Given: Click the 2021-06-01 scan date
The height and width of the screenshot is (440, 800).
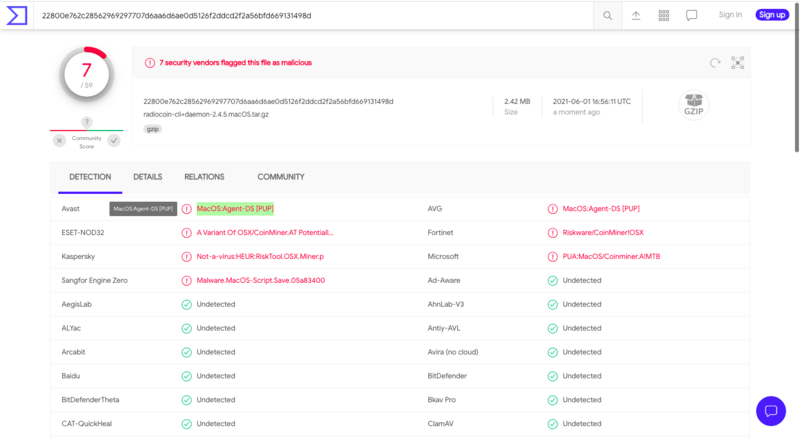Looking at the screenshot, I should pos(592,102).
